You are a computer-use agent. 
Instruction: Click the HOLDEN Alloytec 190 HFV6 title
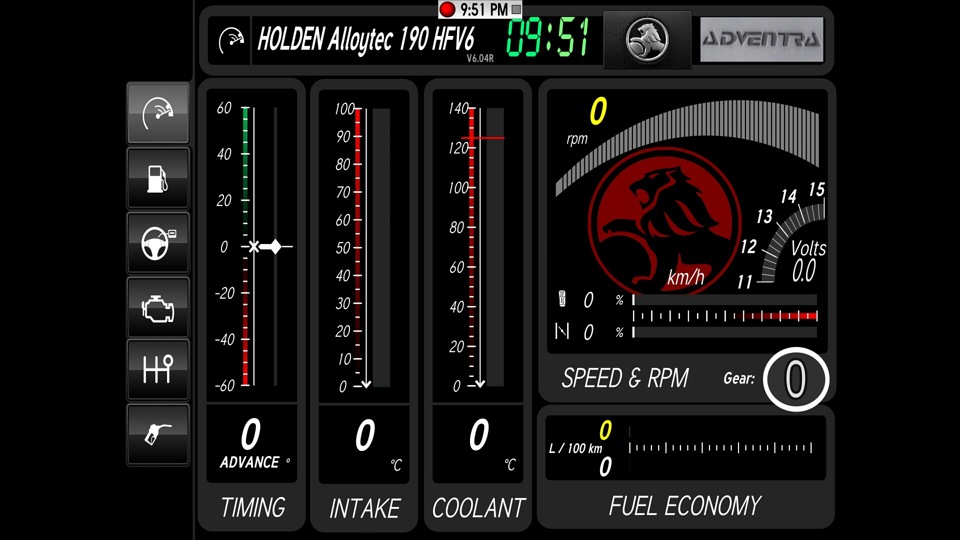(x=366, y=39)
